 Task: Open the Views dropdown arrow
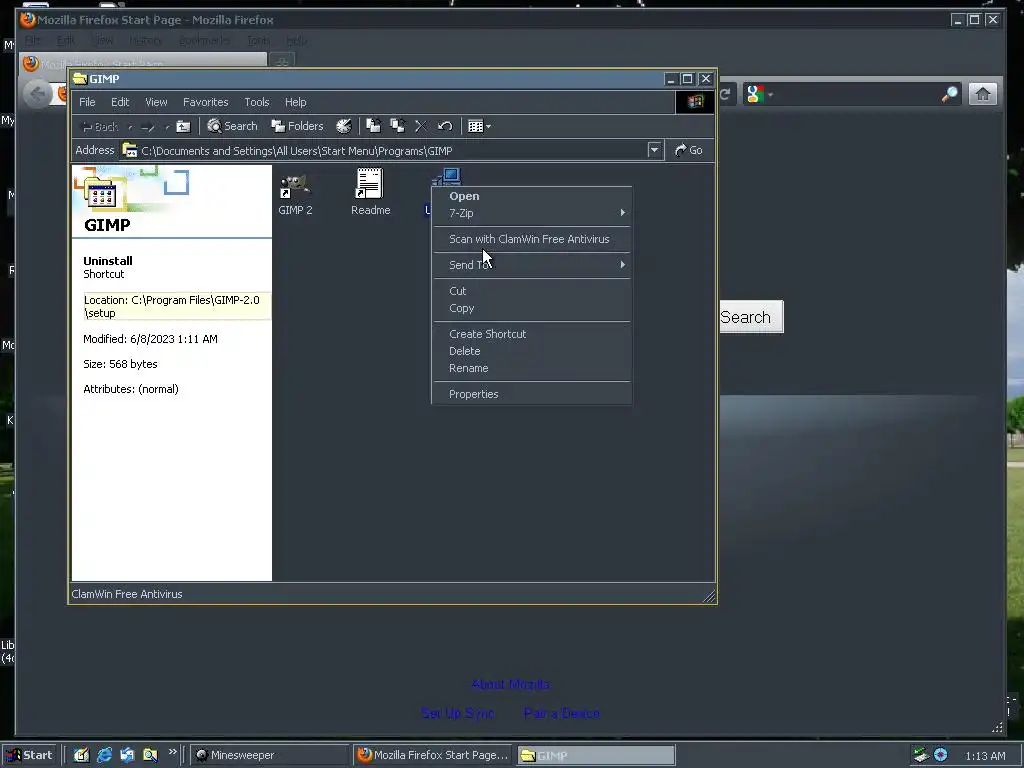(x=488, y=127)
